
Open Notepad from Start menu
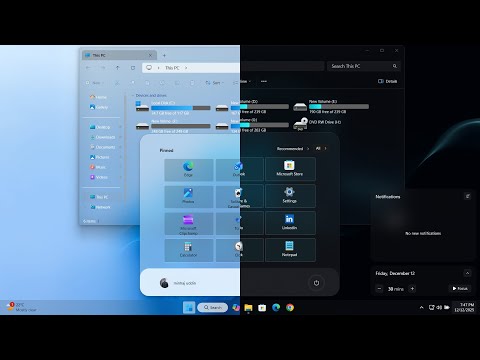tap(290, 250)
